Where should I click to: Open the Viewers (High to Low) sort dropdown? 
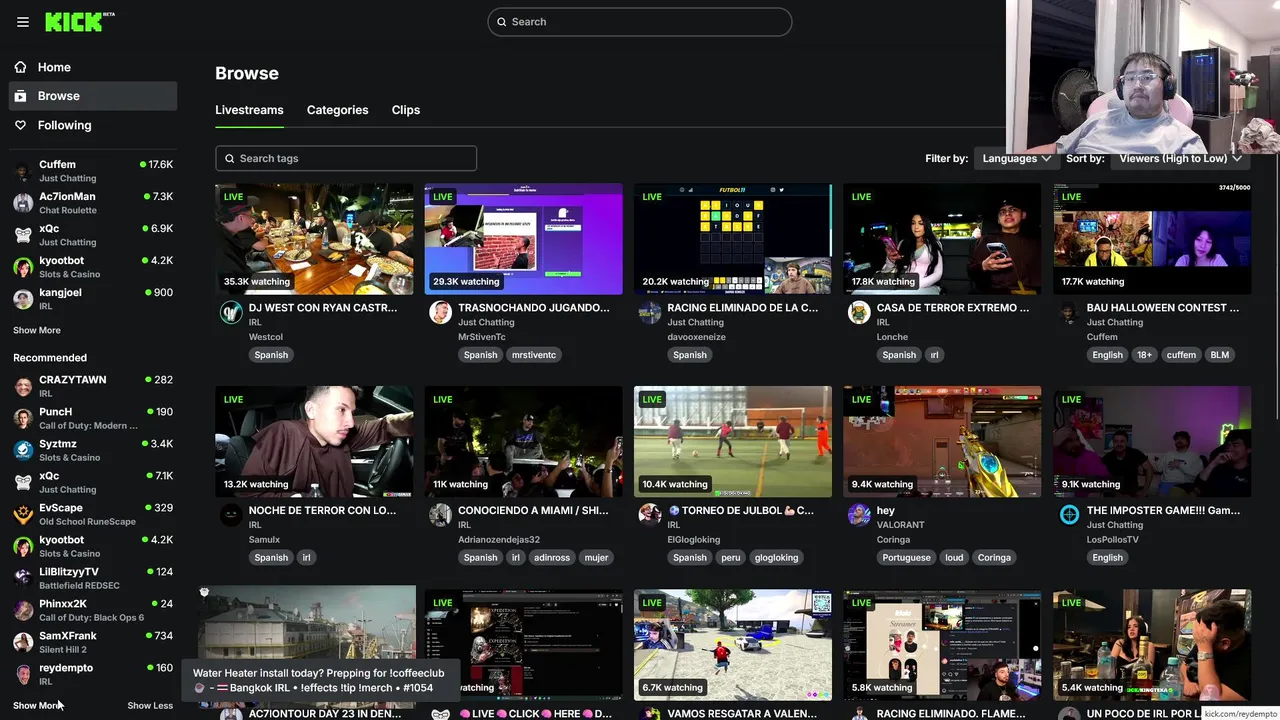[x=1180, y=158]
